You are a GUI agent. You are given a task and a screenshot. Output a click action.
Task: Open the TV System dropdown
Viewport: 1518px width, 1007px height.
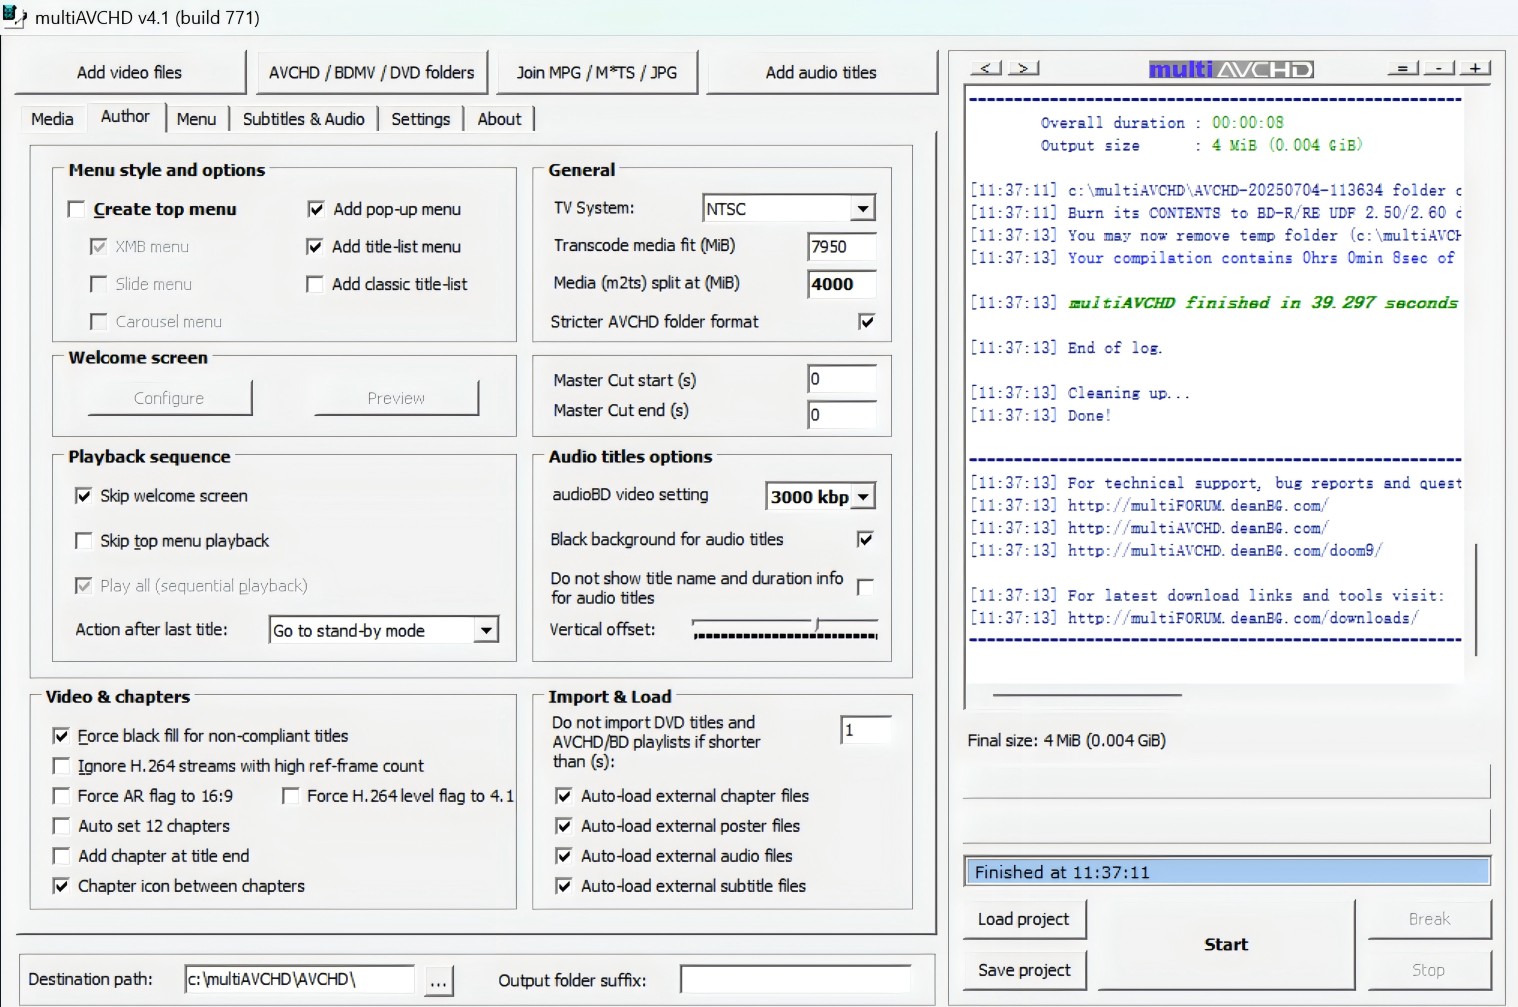[861, 207]
